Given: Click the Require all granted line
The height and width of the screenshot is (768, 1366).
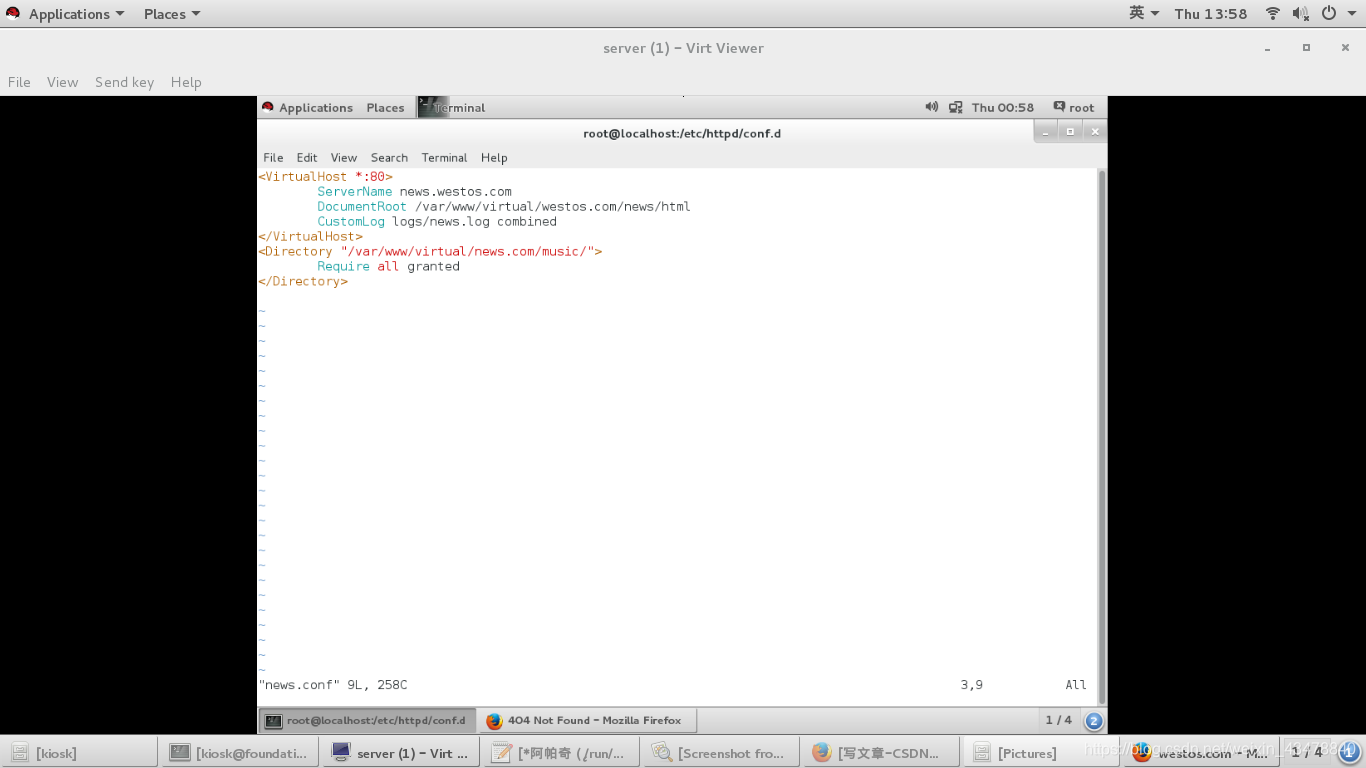Looking at the screenshot, I should [388, 267].
